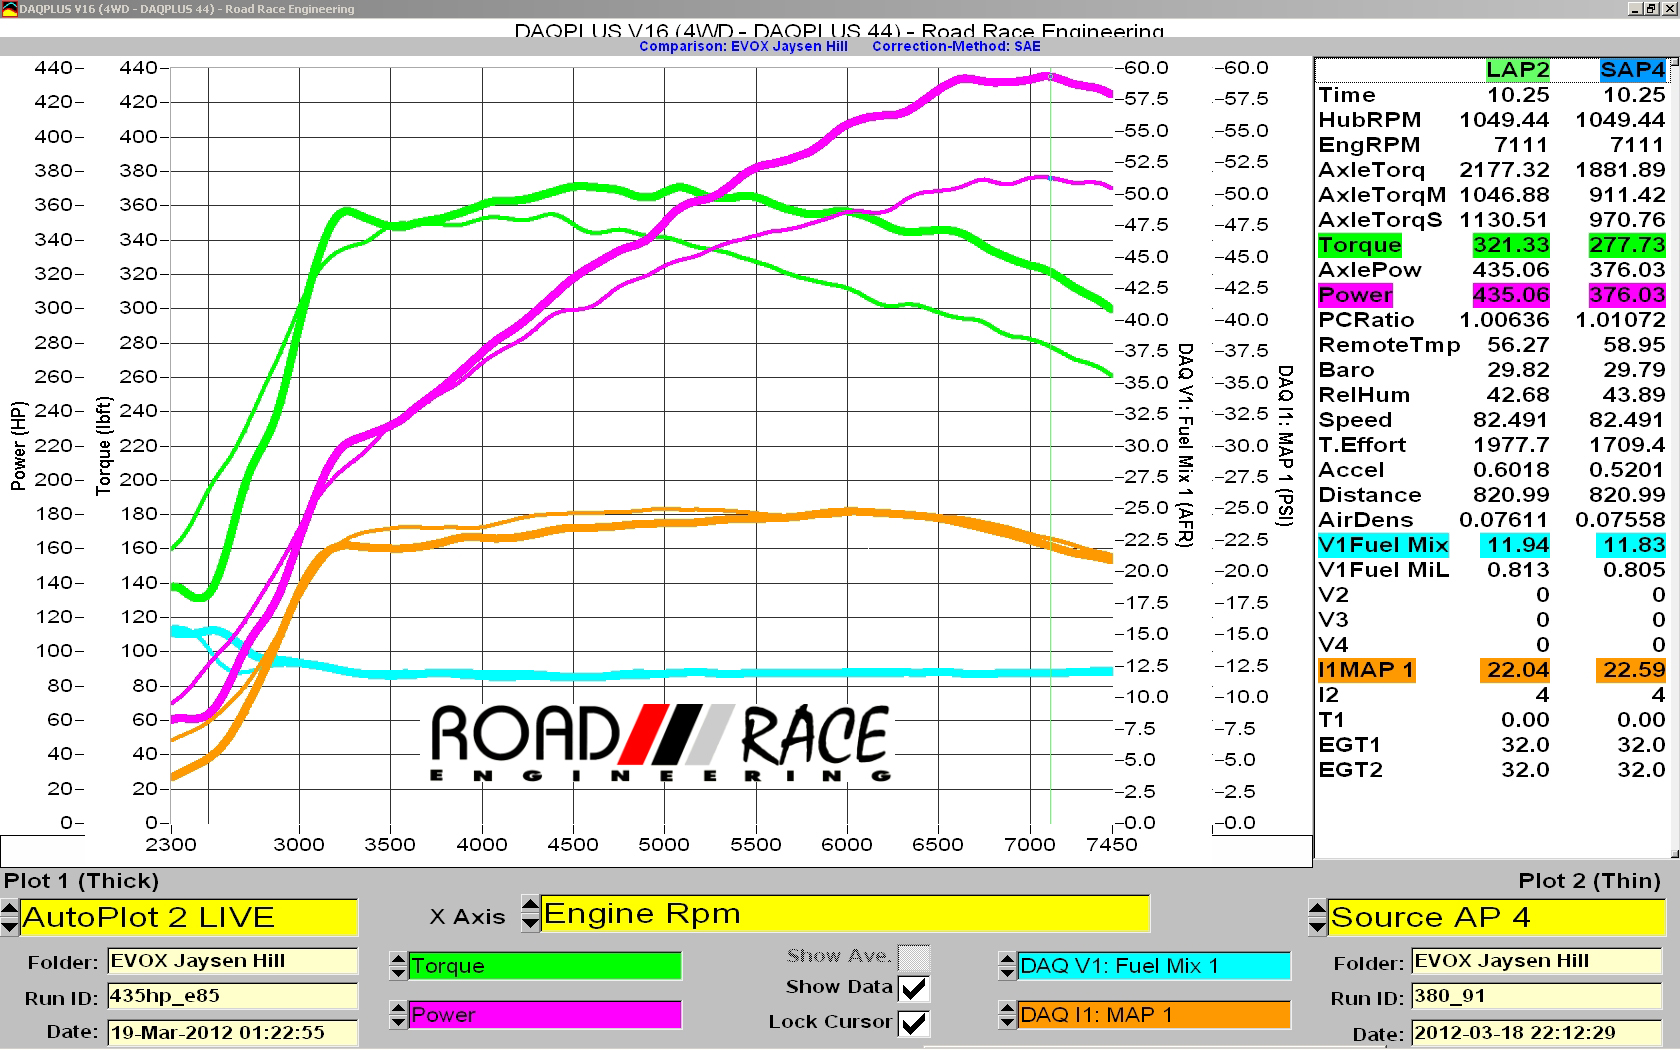Screen dimensions: 1680x1050
Task: Click the stepper beside DAQ I1: MAP 1
Action: pyautogui.click(x=1005, y=1014)
